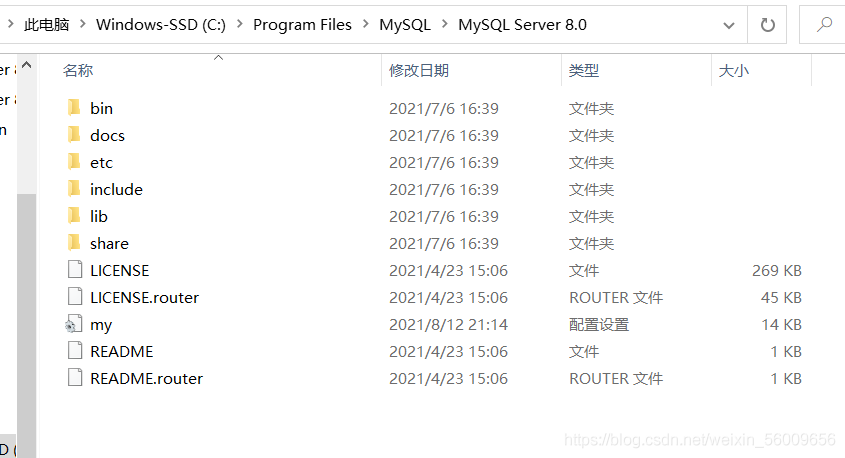Navigate to Program Files breadcrumb
This screenshot has height=458, width=845.
click(x=302, y=25)
